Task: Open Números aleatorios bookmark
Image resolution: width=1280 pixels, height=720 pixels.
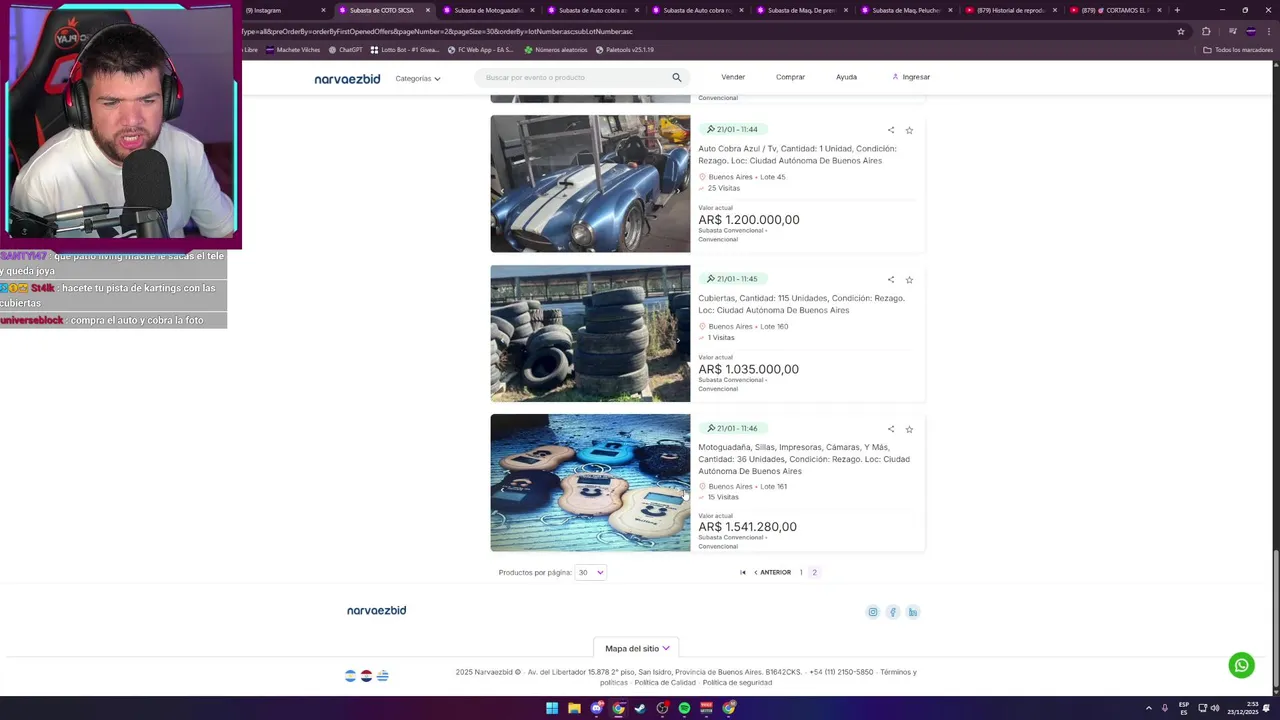Action: click(555, 49)
